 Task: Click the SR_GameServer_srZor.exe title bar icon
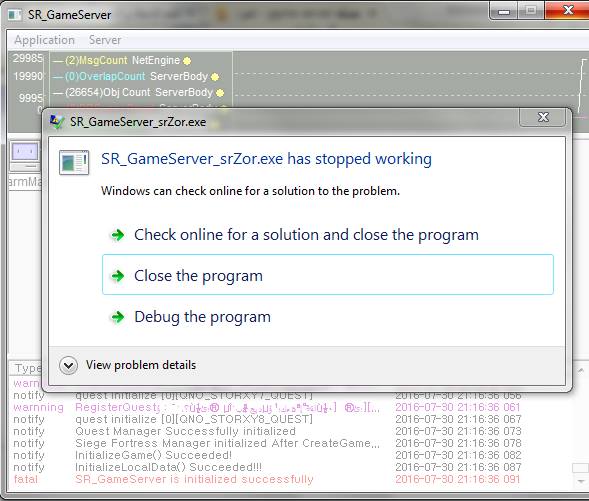point(57,121)
